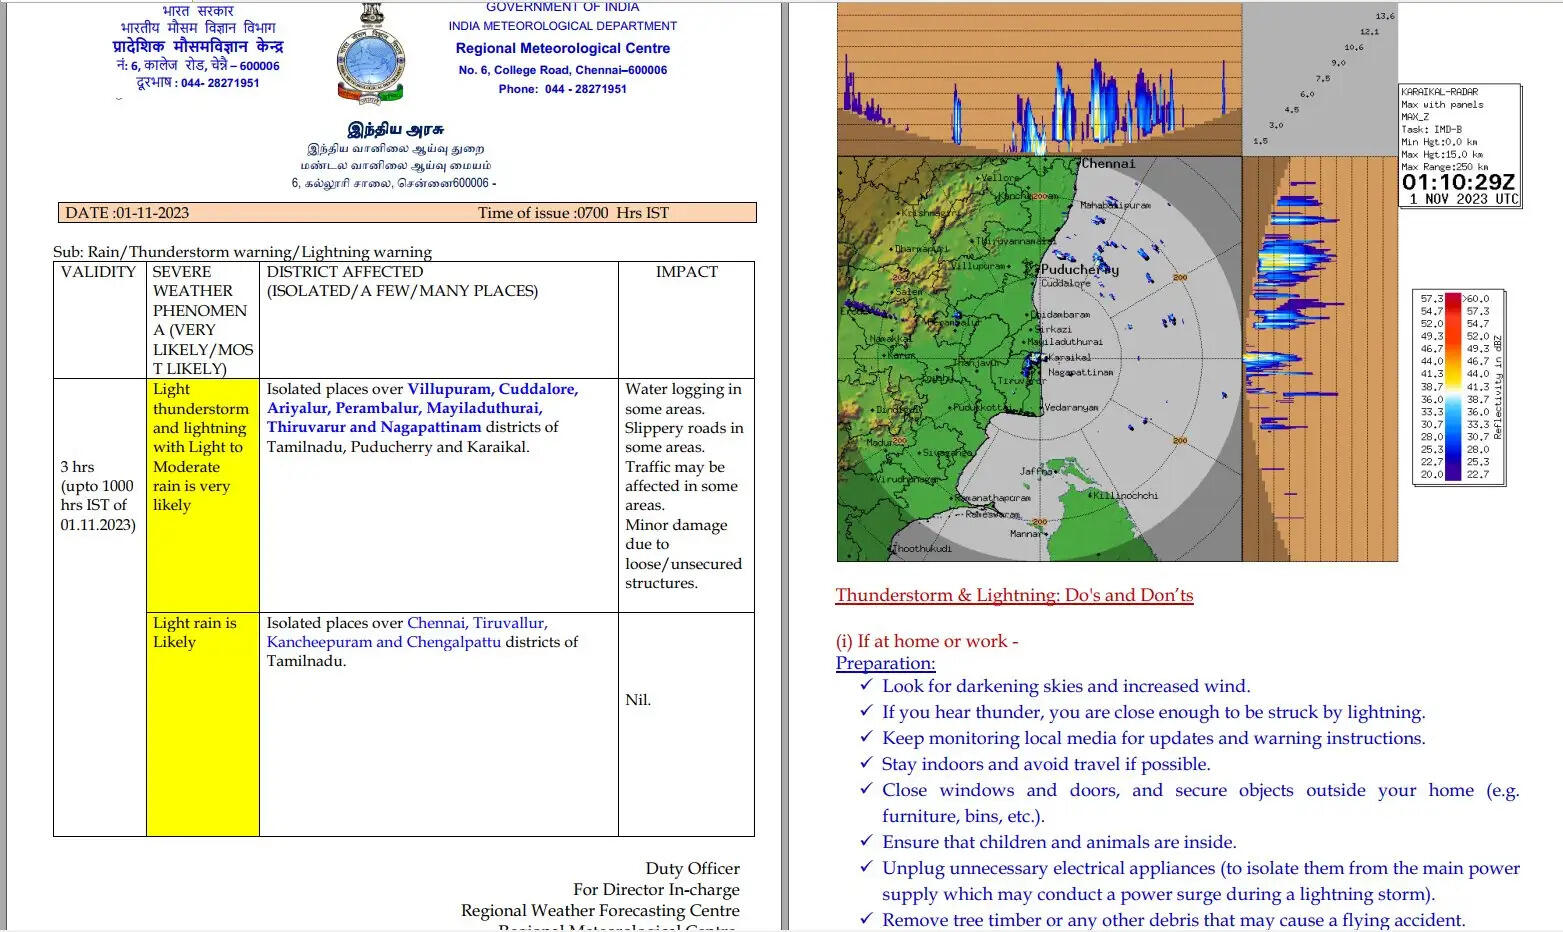This screenshot has width=1563, height=932.
Task: Click the checkmark beside 'Unplug unnecessary electrical appliances'
Action: click(x=866, y=867)
